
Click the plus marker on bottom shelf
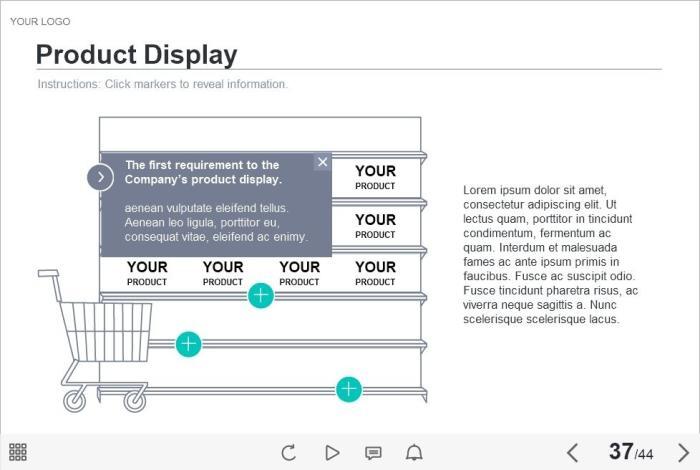click(x=349, y=389)
